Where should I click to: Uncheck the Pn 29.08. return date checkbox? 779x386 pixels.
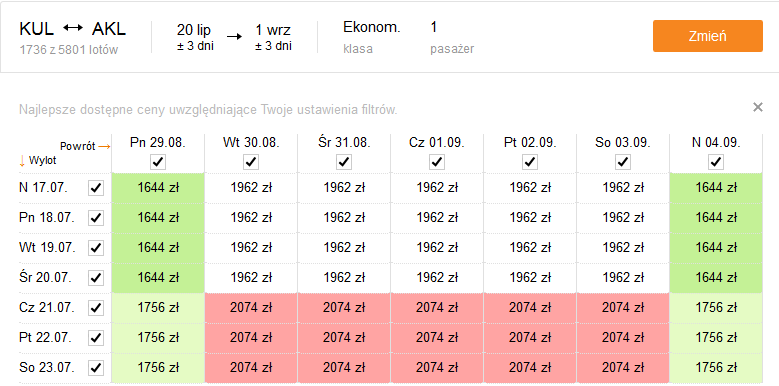pos(158,162)
